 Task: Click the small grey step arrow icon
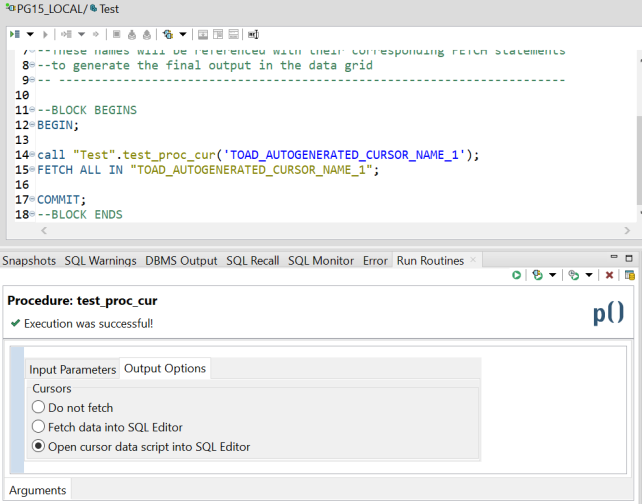click(96, 34)
